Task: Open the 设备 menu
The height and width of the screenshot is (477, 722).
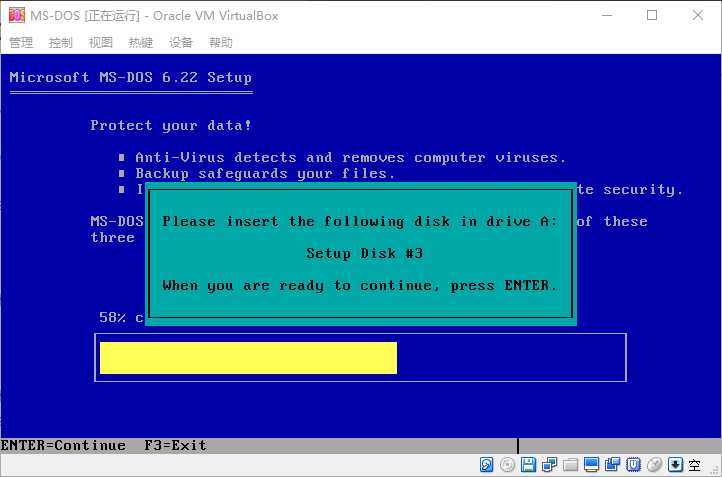Action: (x=180, y=42)
